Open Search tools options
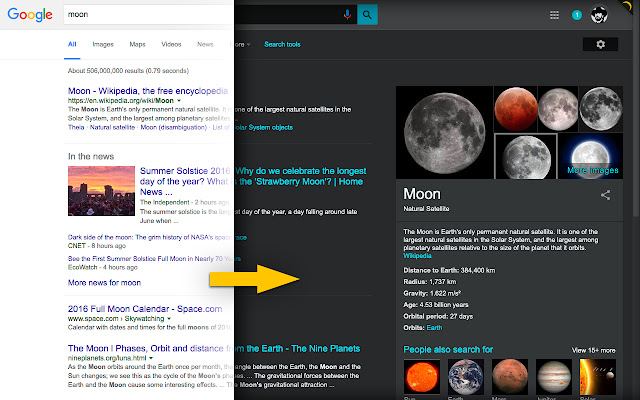The image size is (640, 400). click(x=282, y=44)
